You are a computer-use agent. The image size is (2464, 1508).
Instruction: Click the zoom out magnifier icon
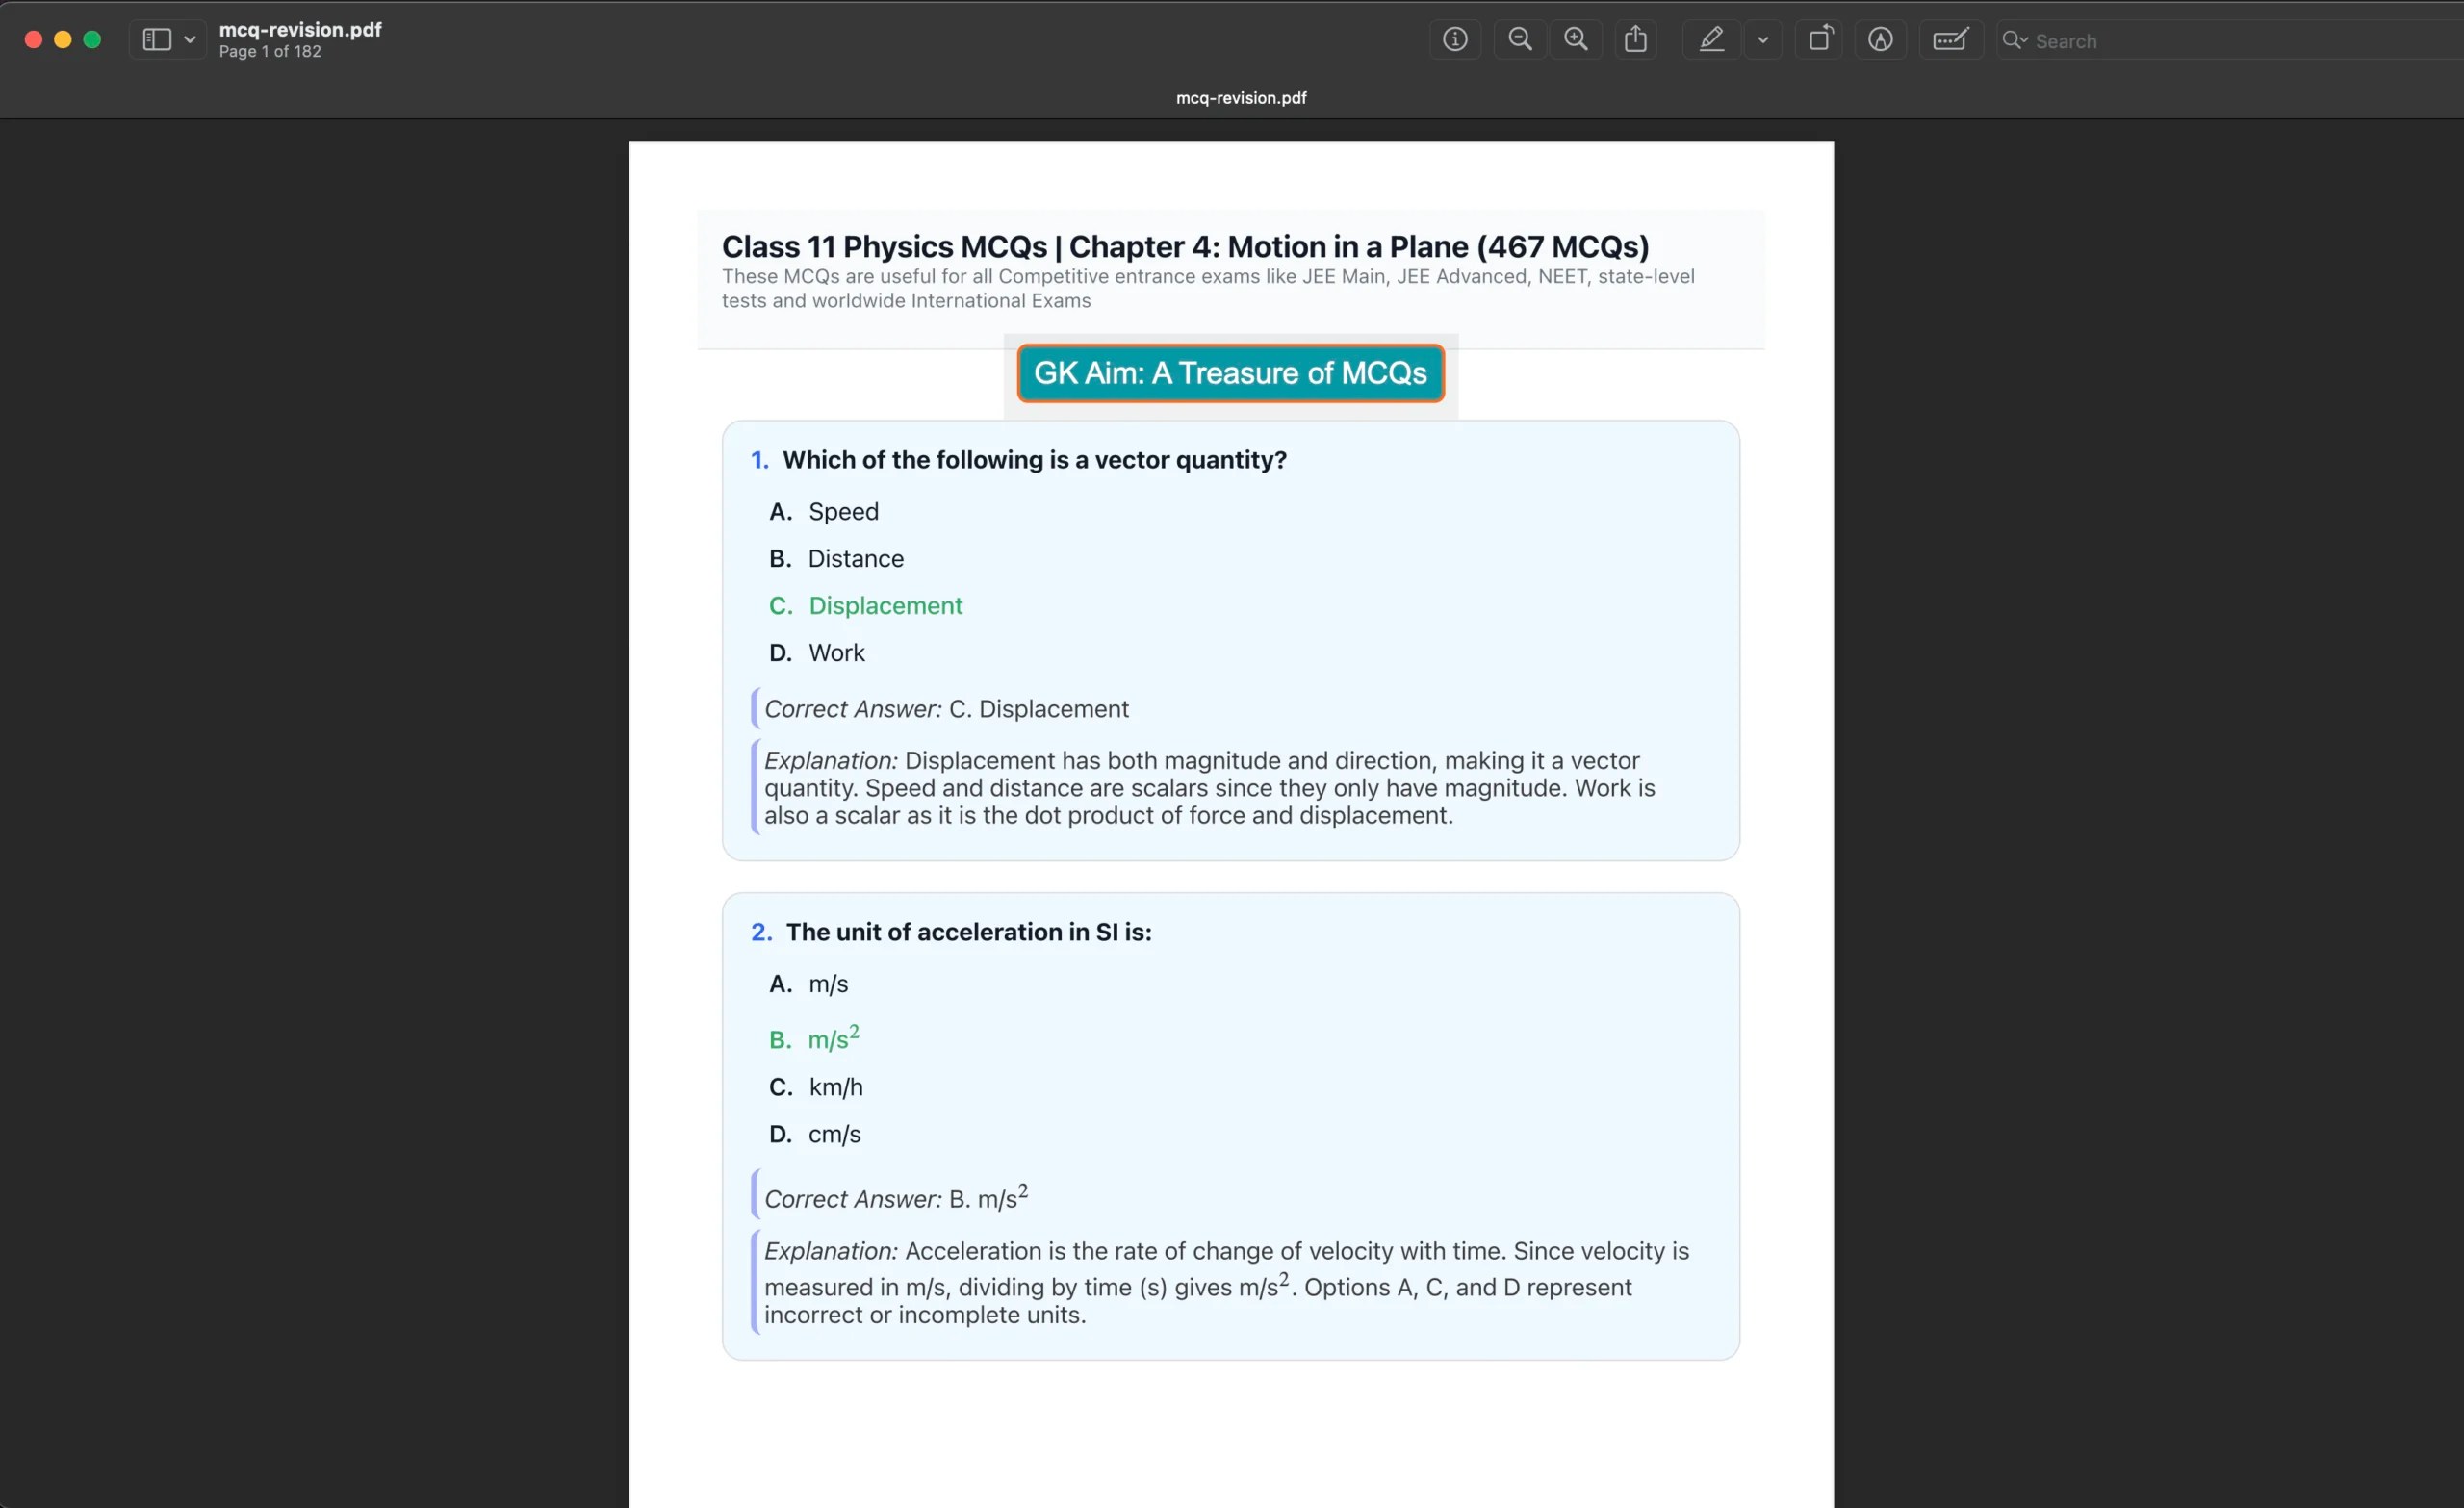(x=1519, y=39)
